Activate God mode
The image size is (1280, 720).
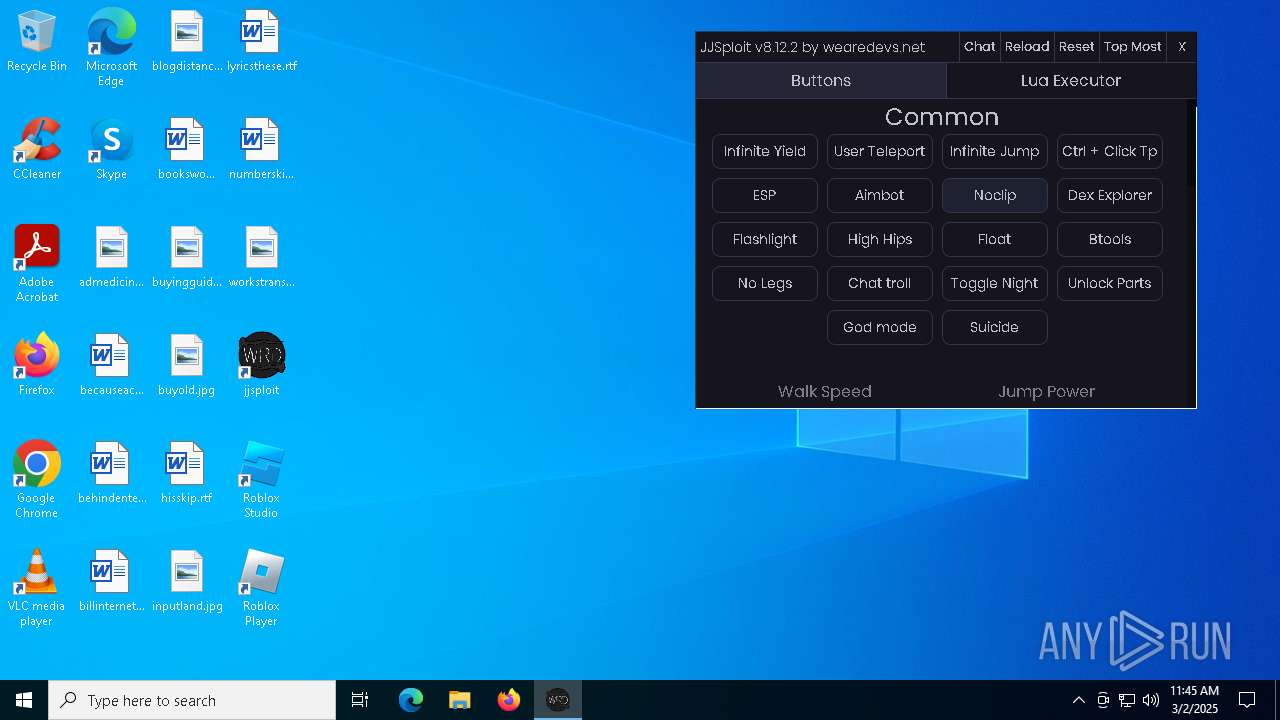pos(880,327)
